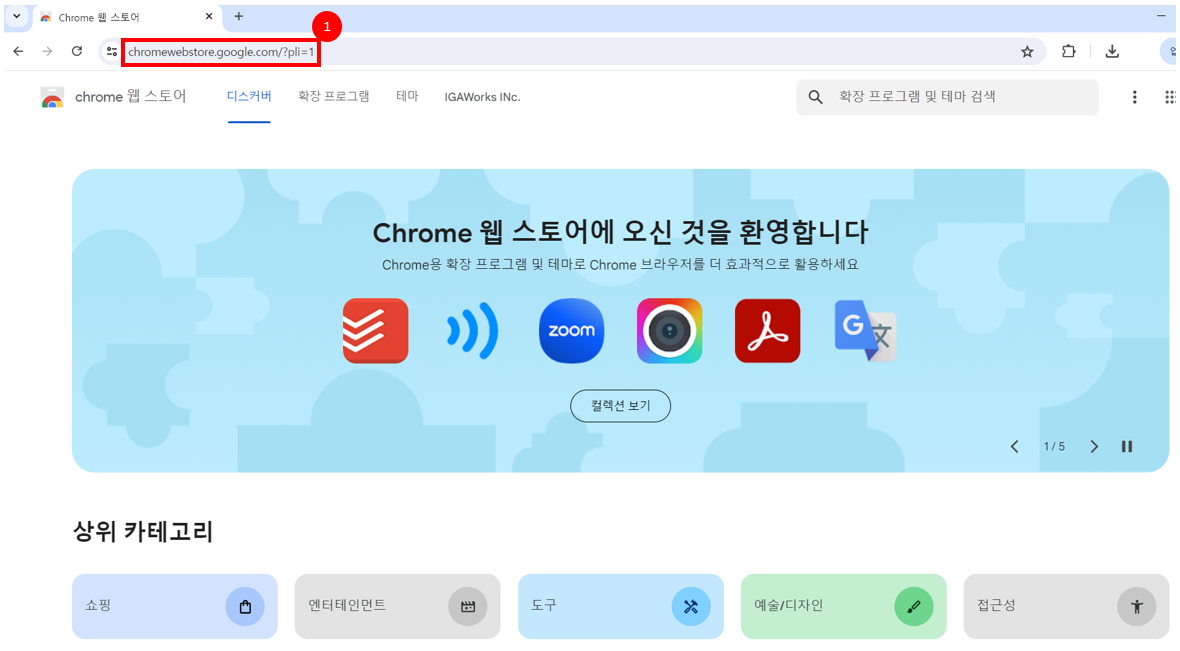Click the 1 / 5 slide counter
The height and width of the screenshot is (651, 1180).
1054,446
